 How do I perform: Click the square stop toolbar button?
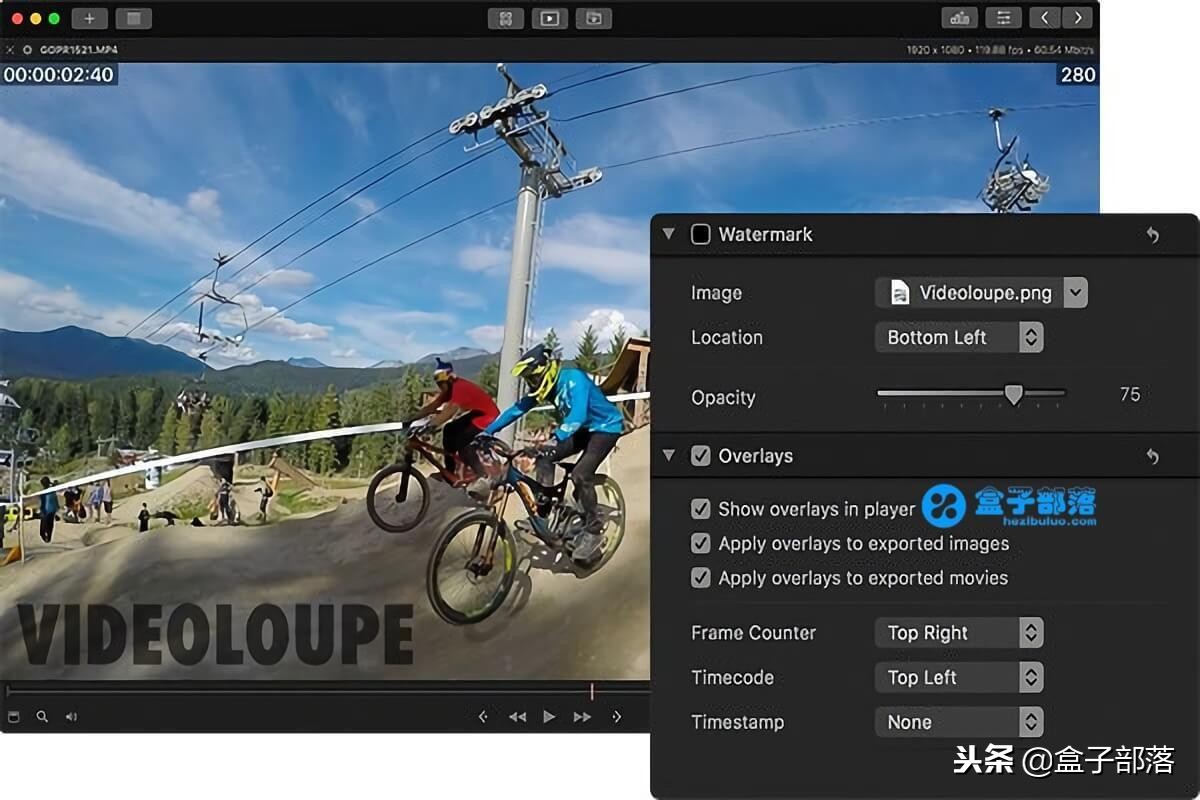pyautogui.click(x=134, y=18)
